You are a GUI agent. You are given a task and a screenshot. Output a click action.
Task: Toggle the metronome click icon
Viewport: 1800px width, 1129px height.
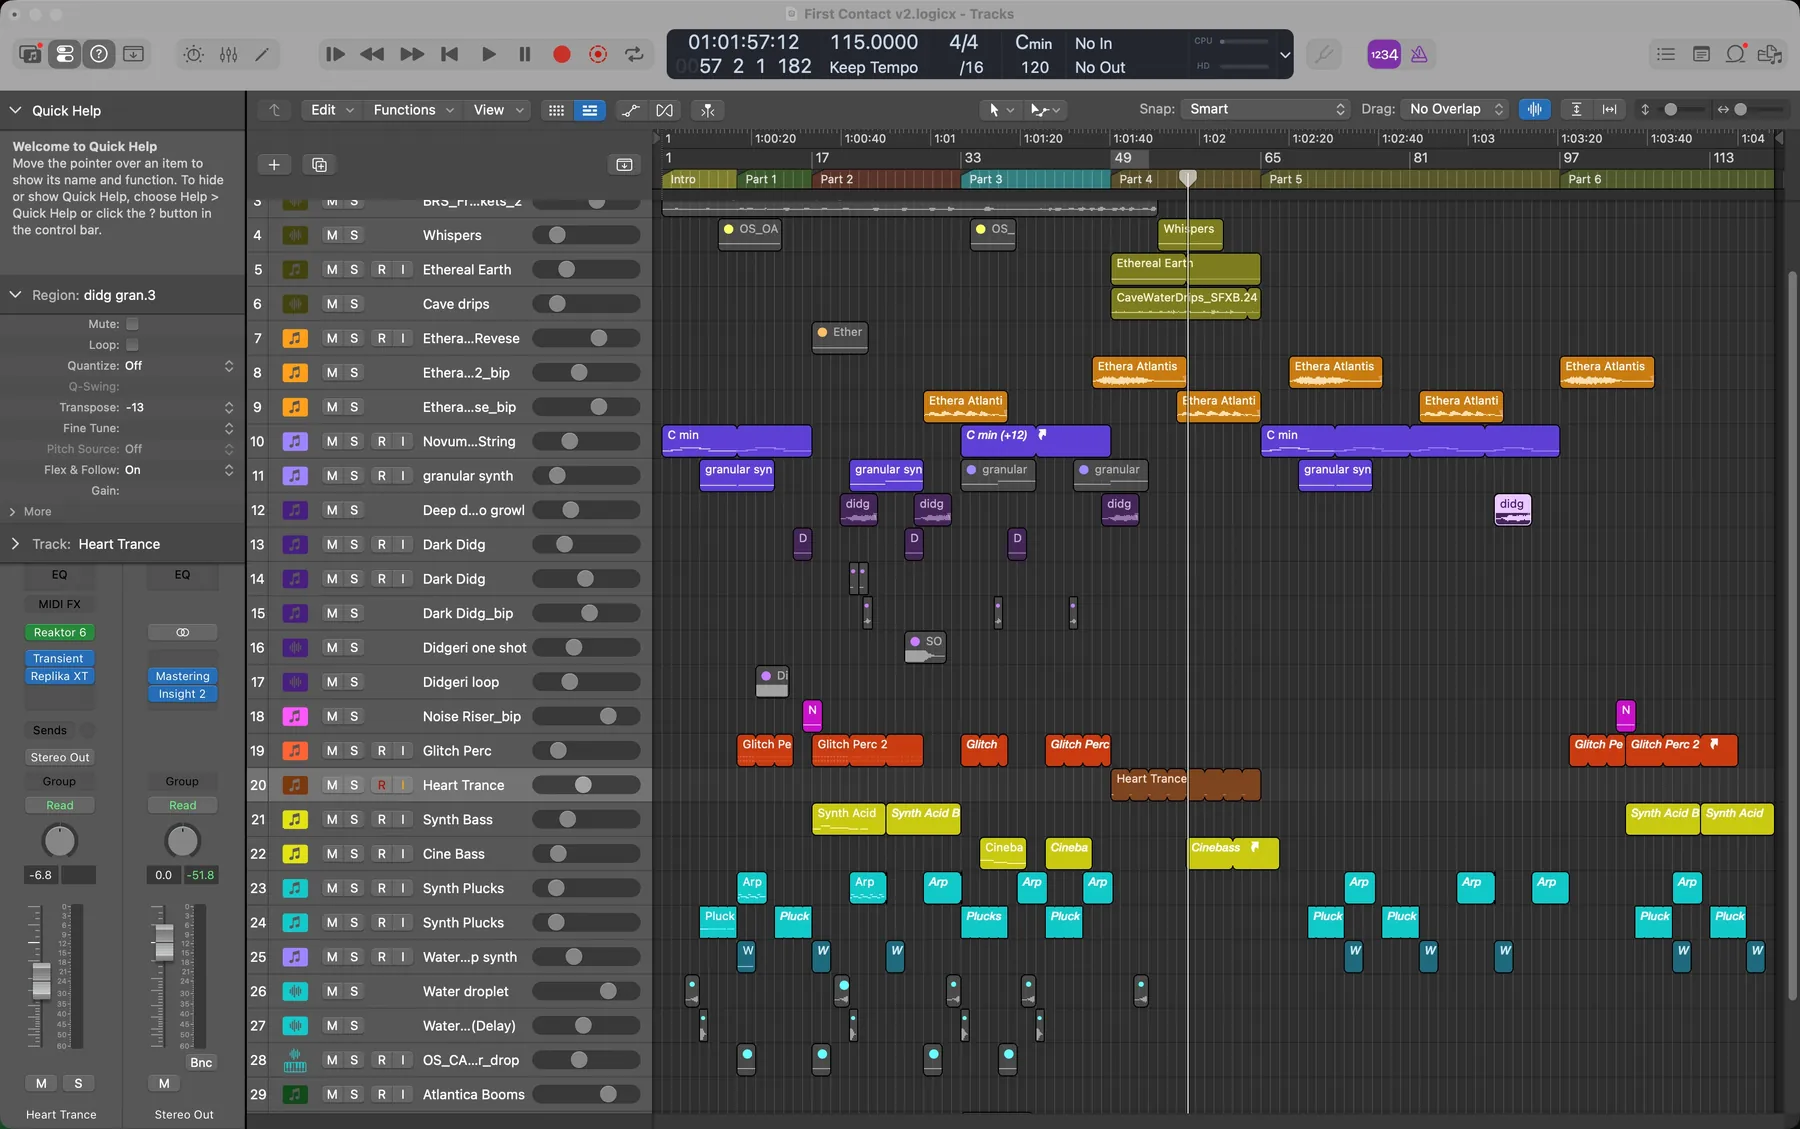1419,54
